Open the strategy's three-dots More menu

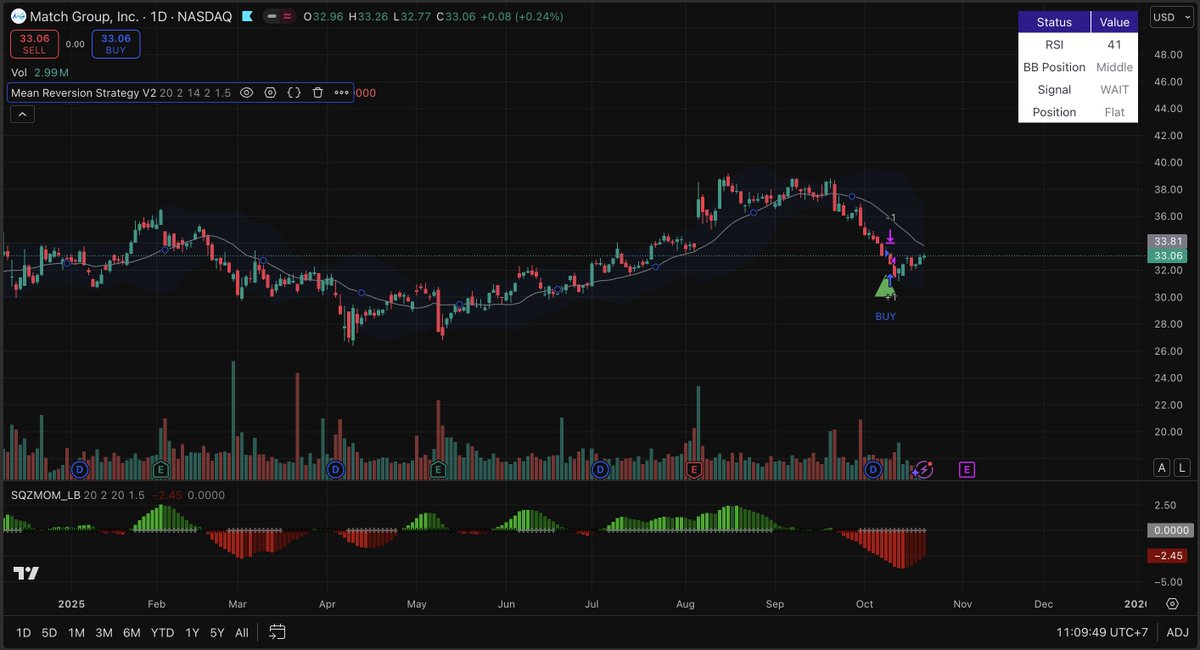342,93
